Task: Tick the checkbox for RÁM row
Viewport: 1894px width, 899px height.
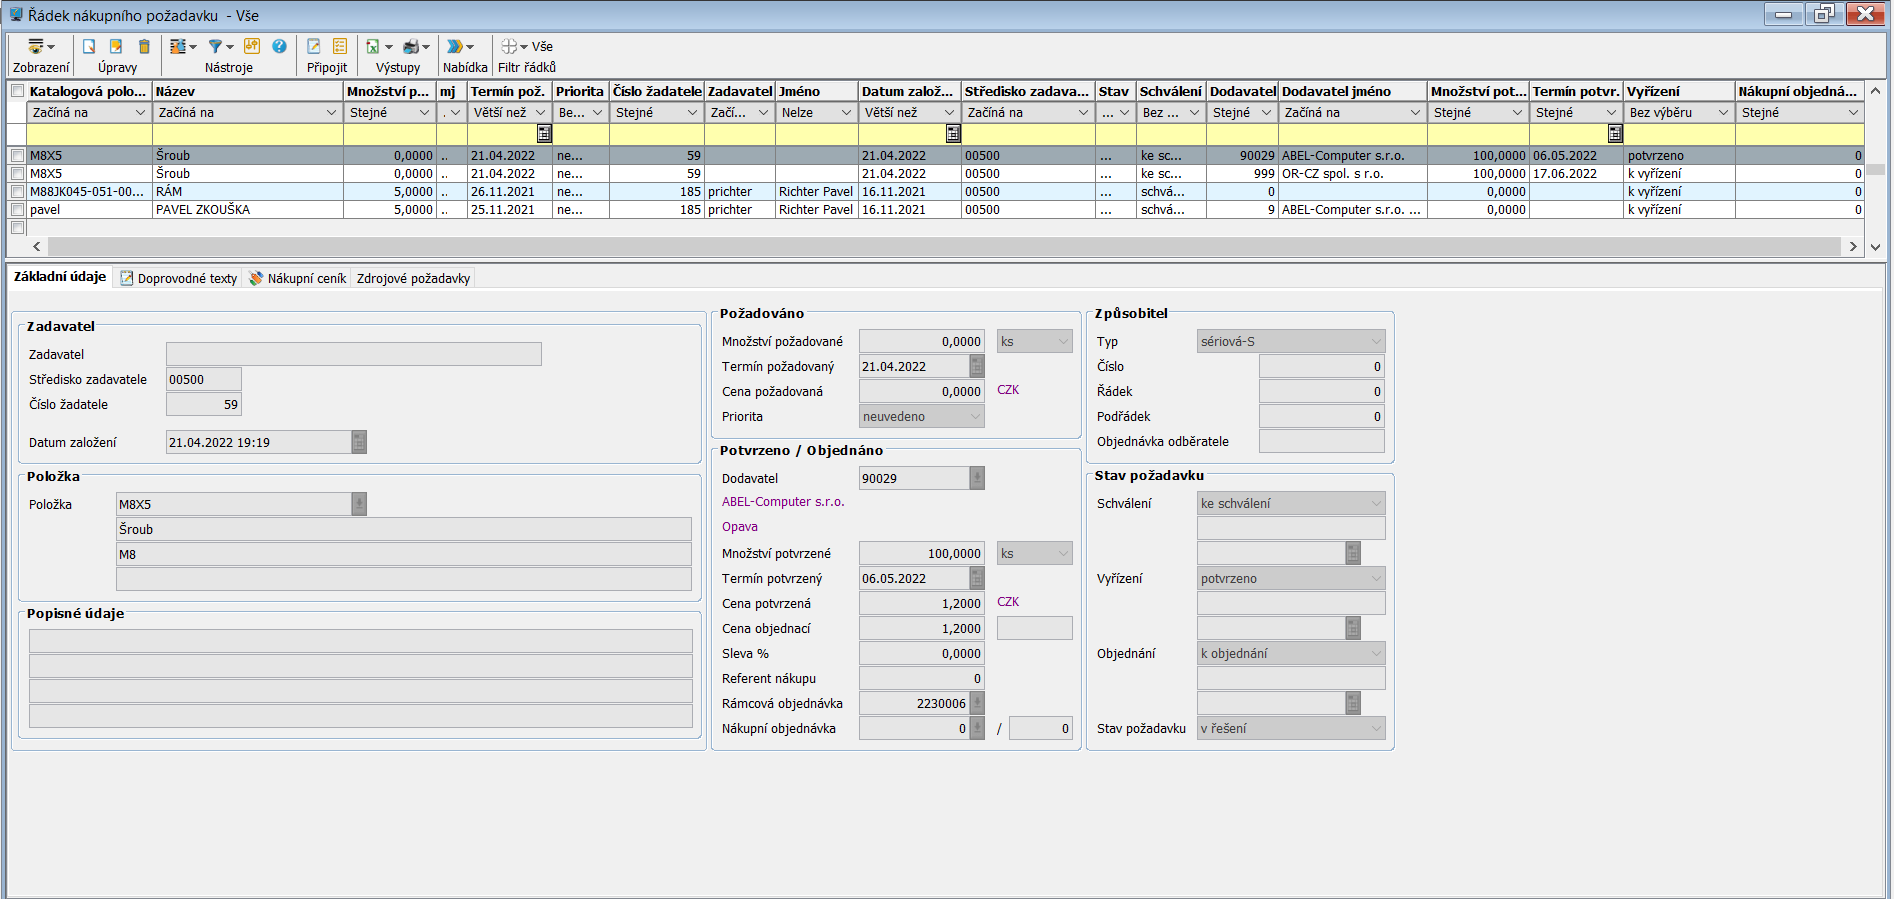Action: 17,192
